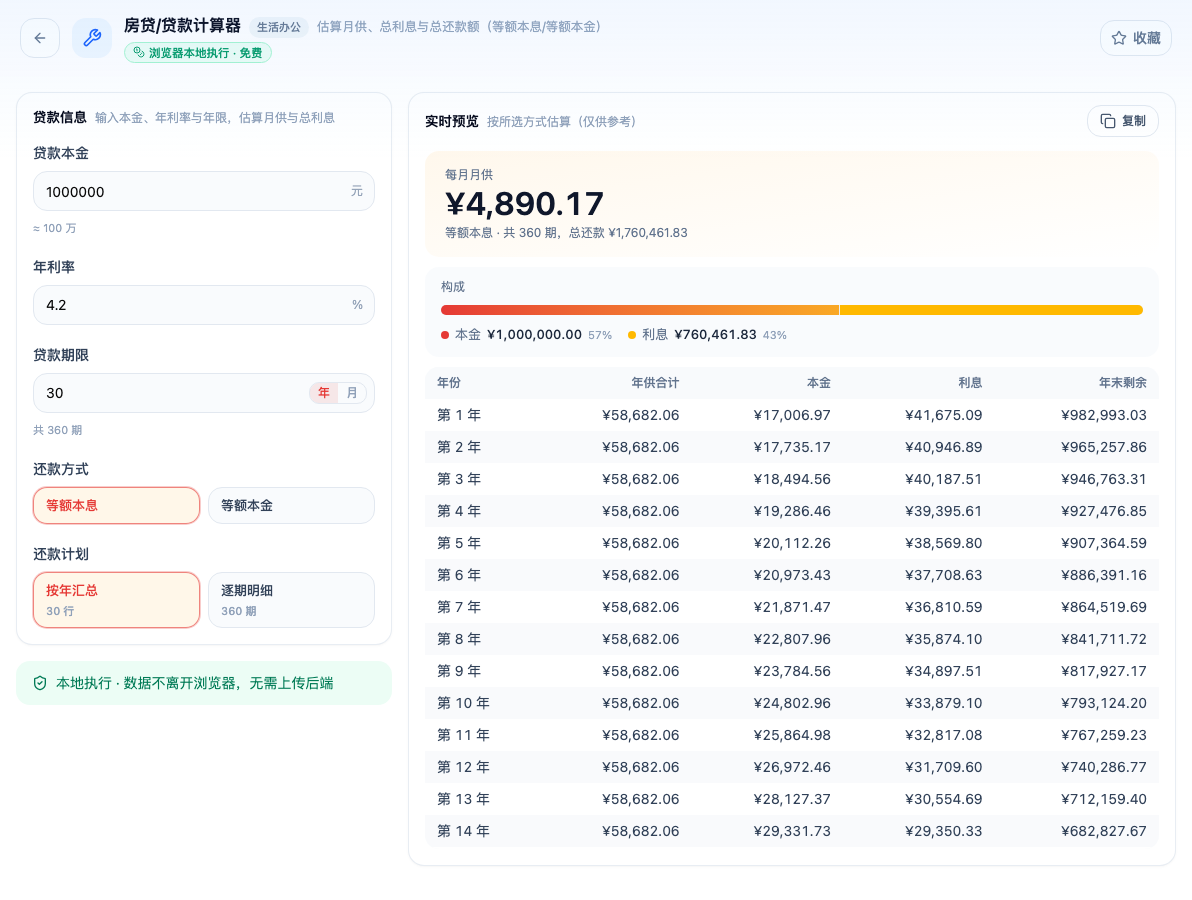Screen dimensions: 1192x900
Task: Click the 利息 column header
Action: 970,383
